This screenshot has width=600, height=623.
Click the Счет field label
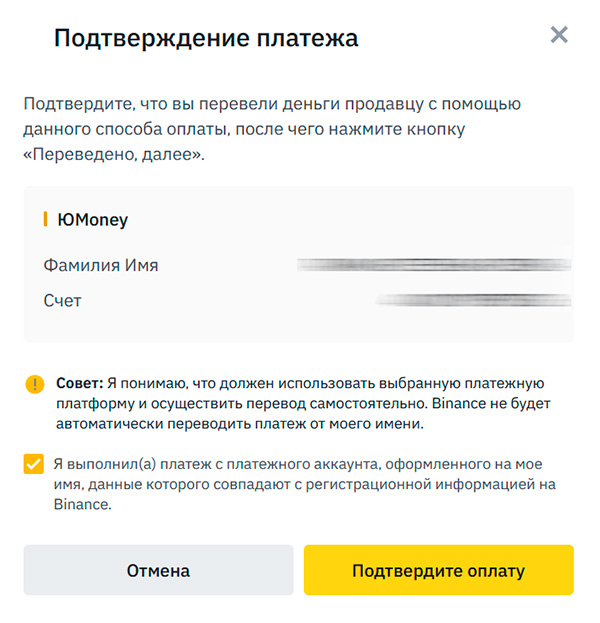[x=63, y=300]
